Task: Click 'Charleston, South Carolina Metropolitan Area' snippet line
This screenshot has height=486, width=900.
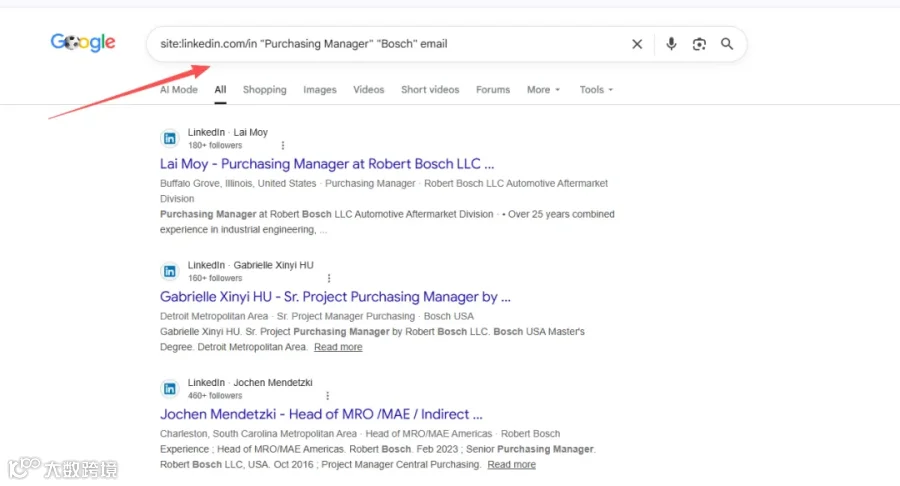Action: (258, 434)
